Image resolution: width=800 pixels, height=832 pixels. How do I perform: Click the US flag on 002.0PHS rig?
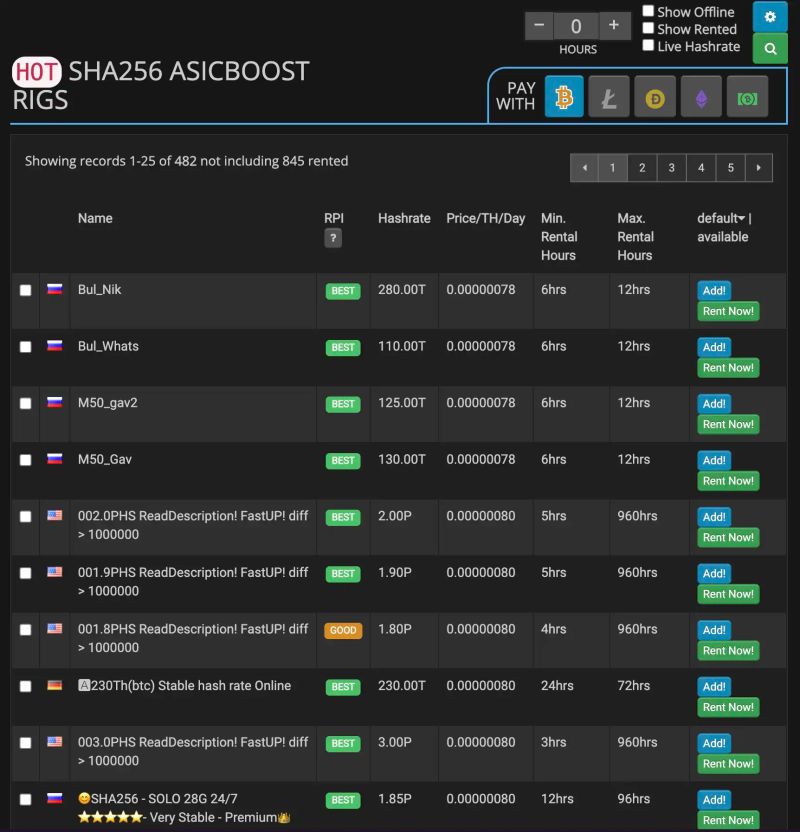pos(54,517)
